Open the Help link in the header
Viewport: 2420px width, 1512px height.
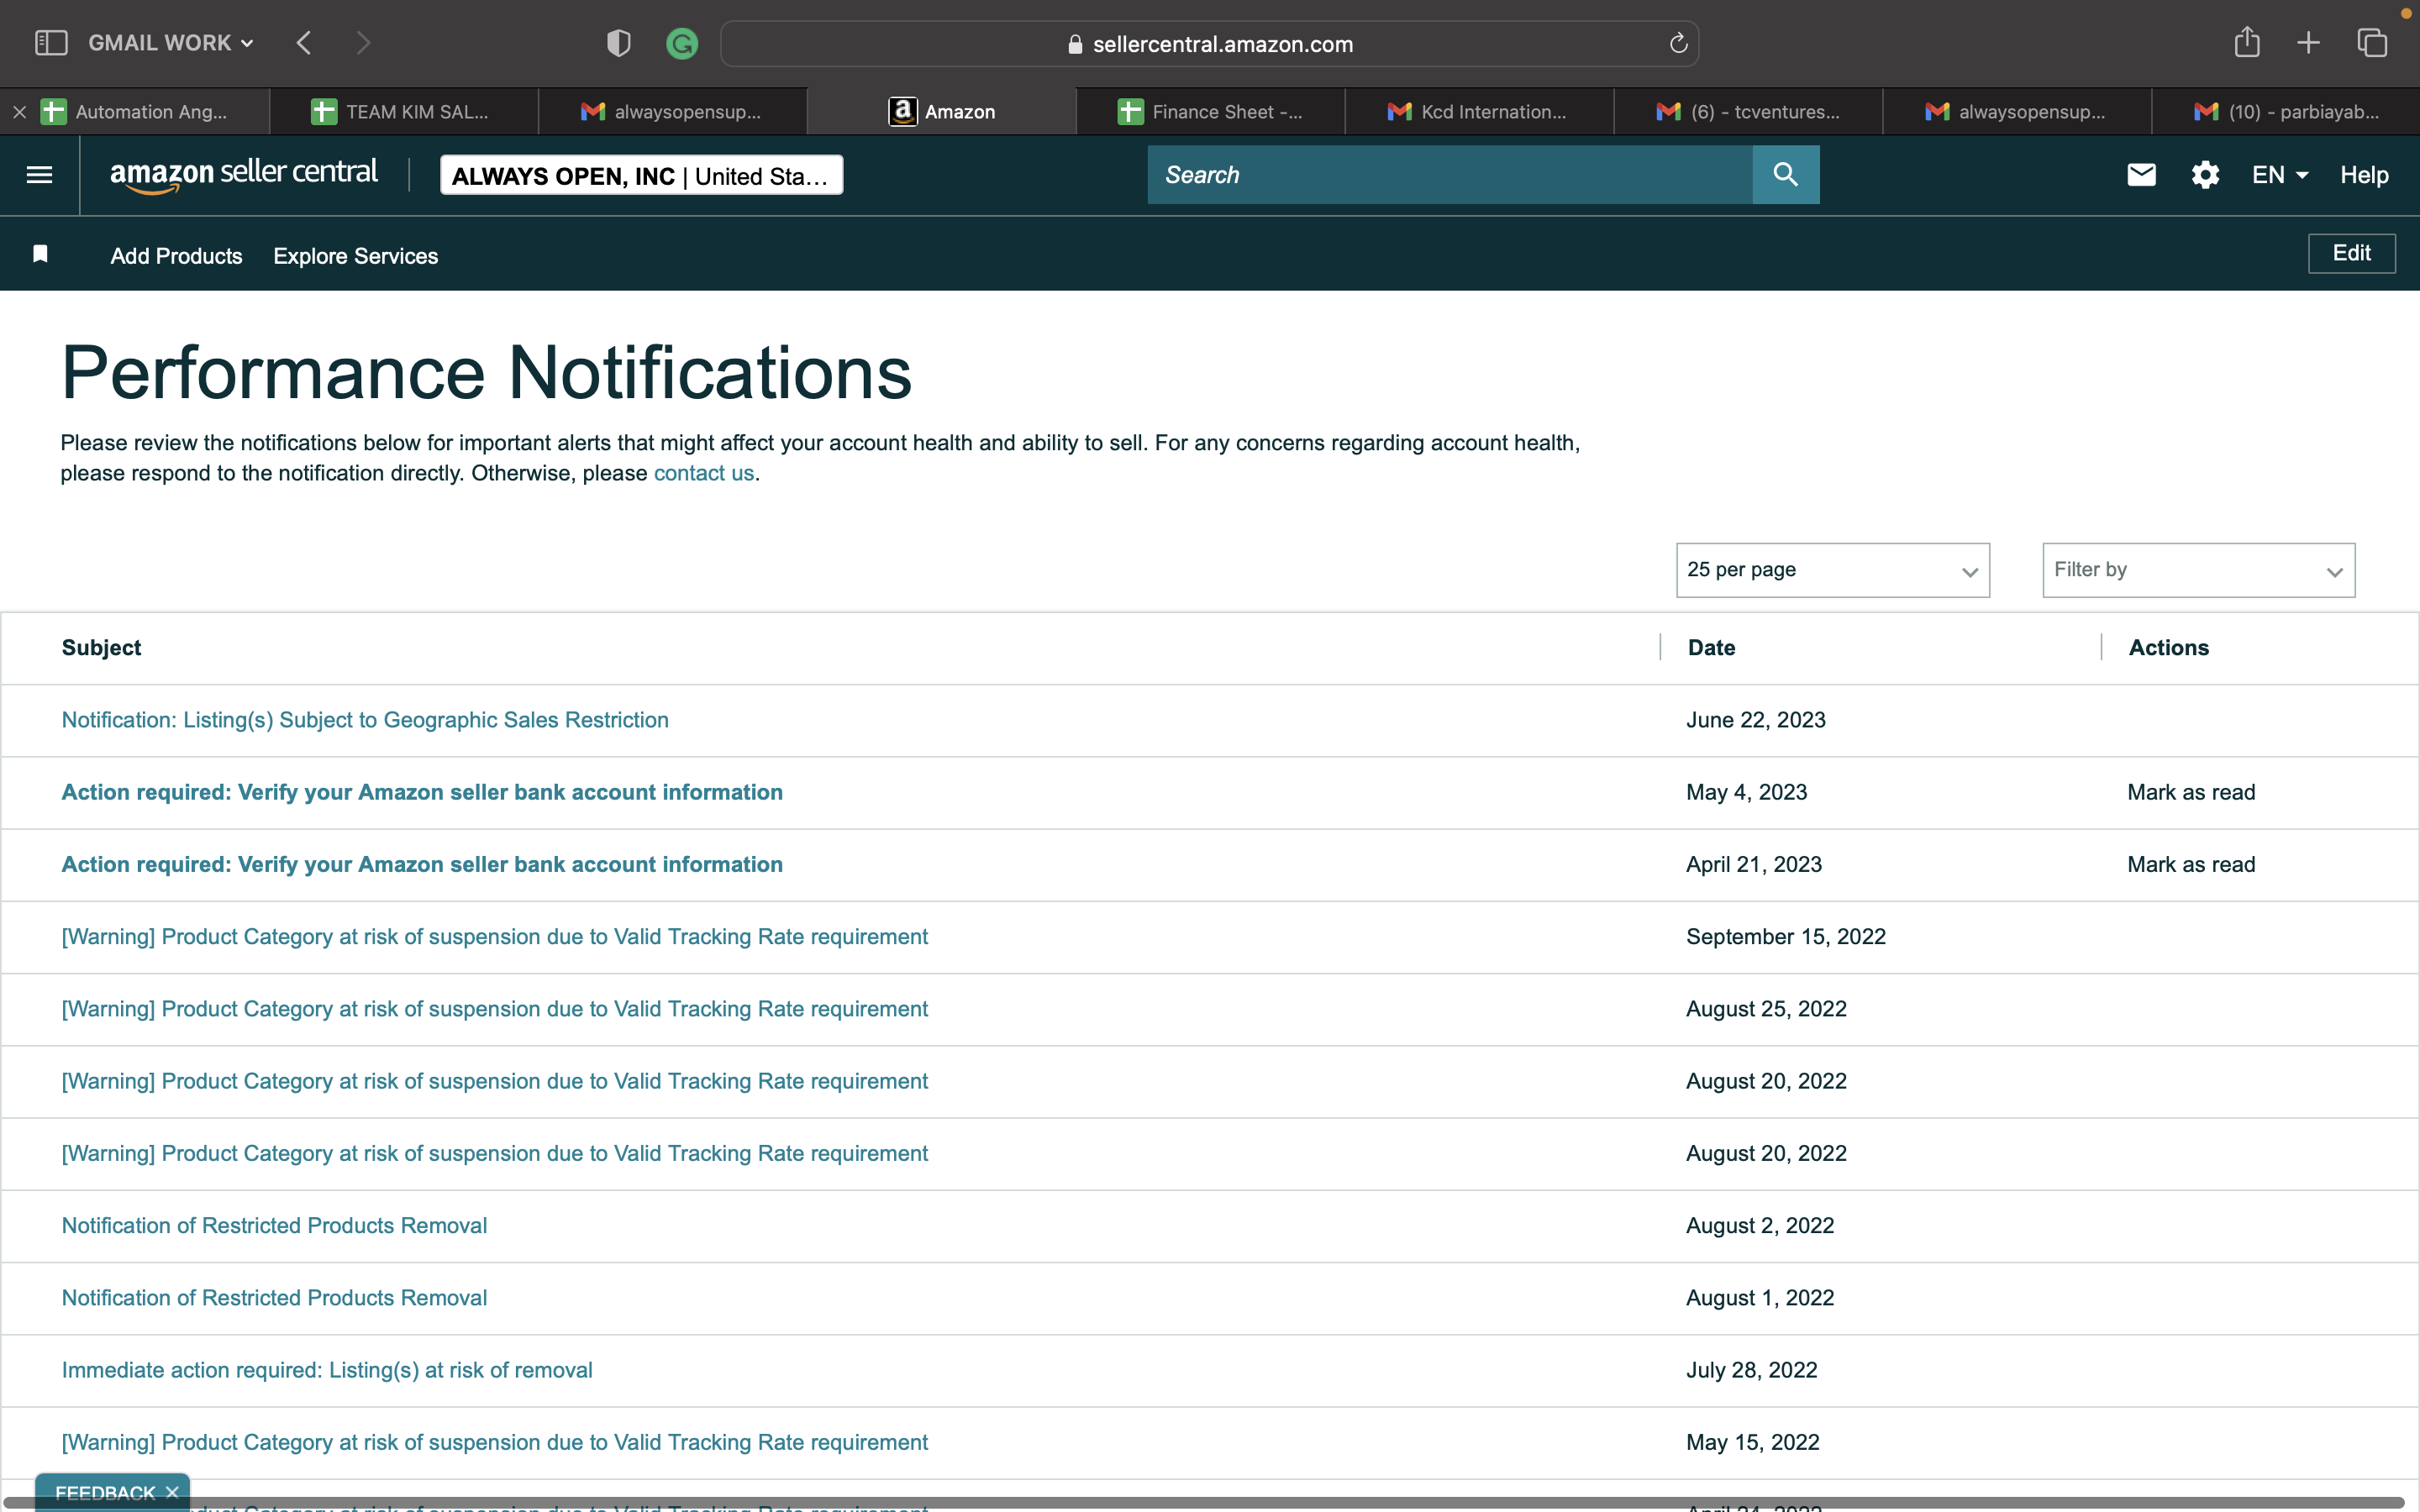[2364, 175]
